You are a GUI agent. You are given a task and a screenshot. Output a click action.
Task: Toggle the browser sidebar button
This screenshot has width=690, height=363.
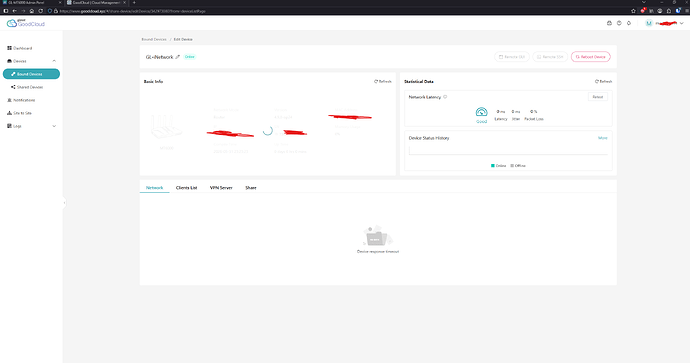coord(6,11)
